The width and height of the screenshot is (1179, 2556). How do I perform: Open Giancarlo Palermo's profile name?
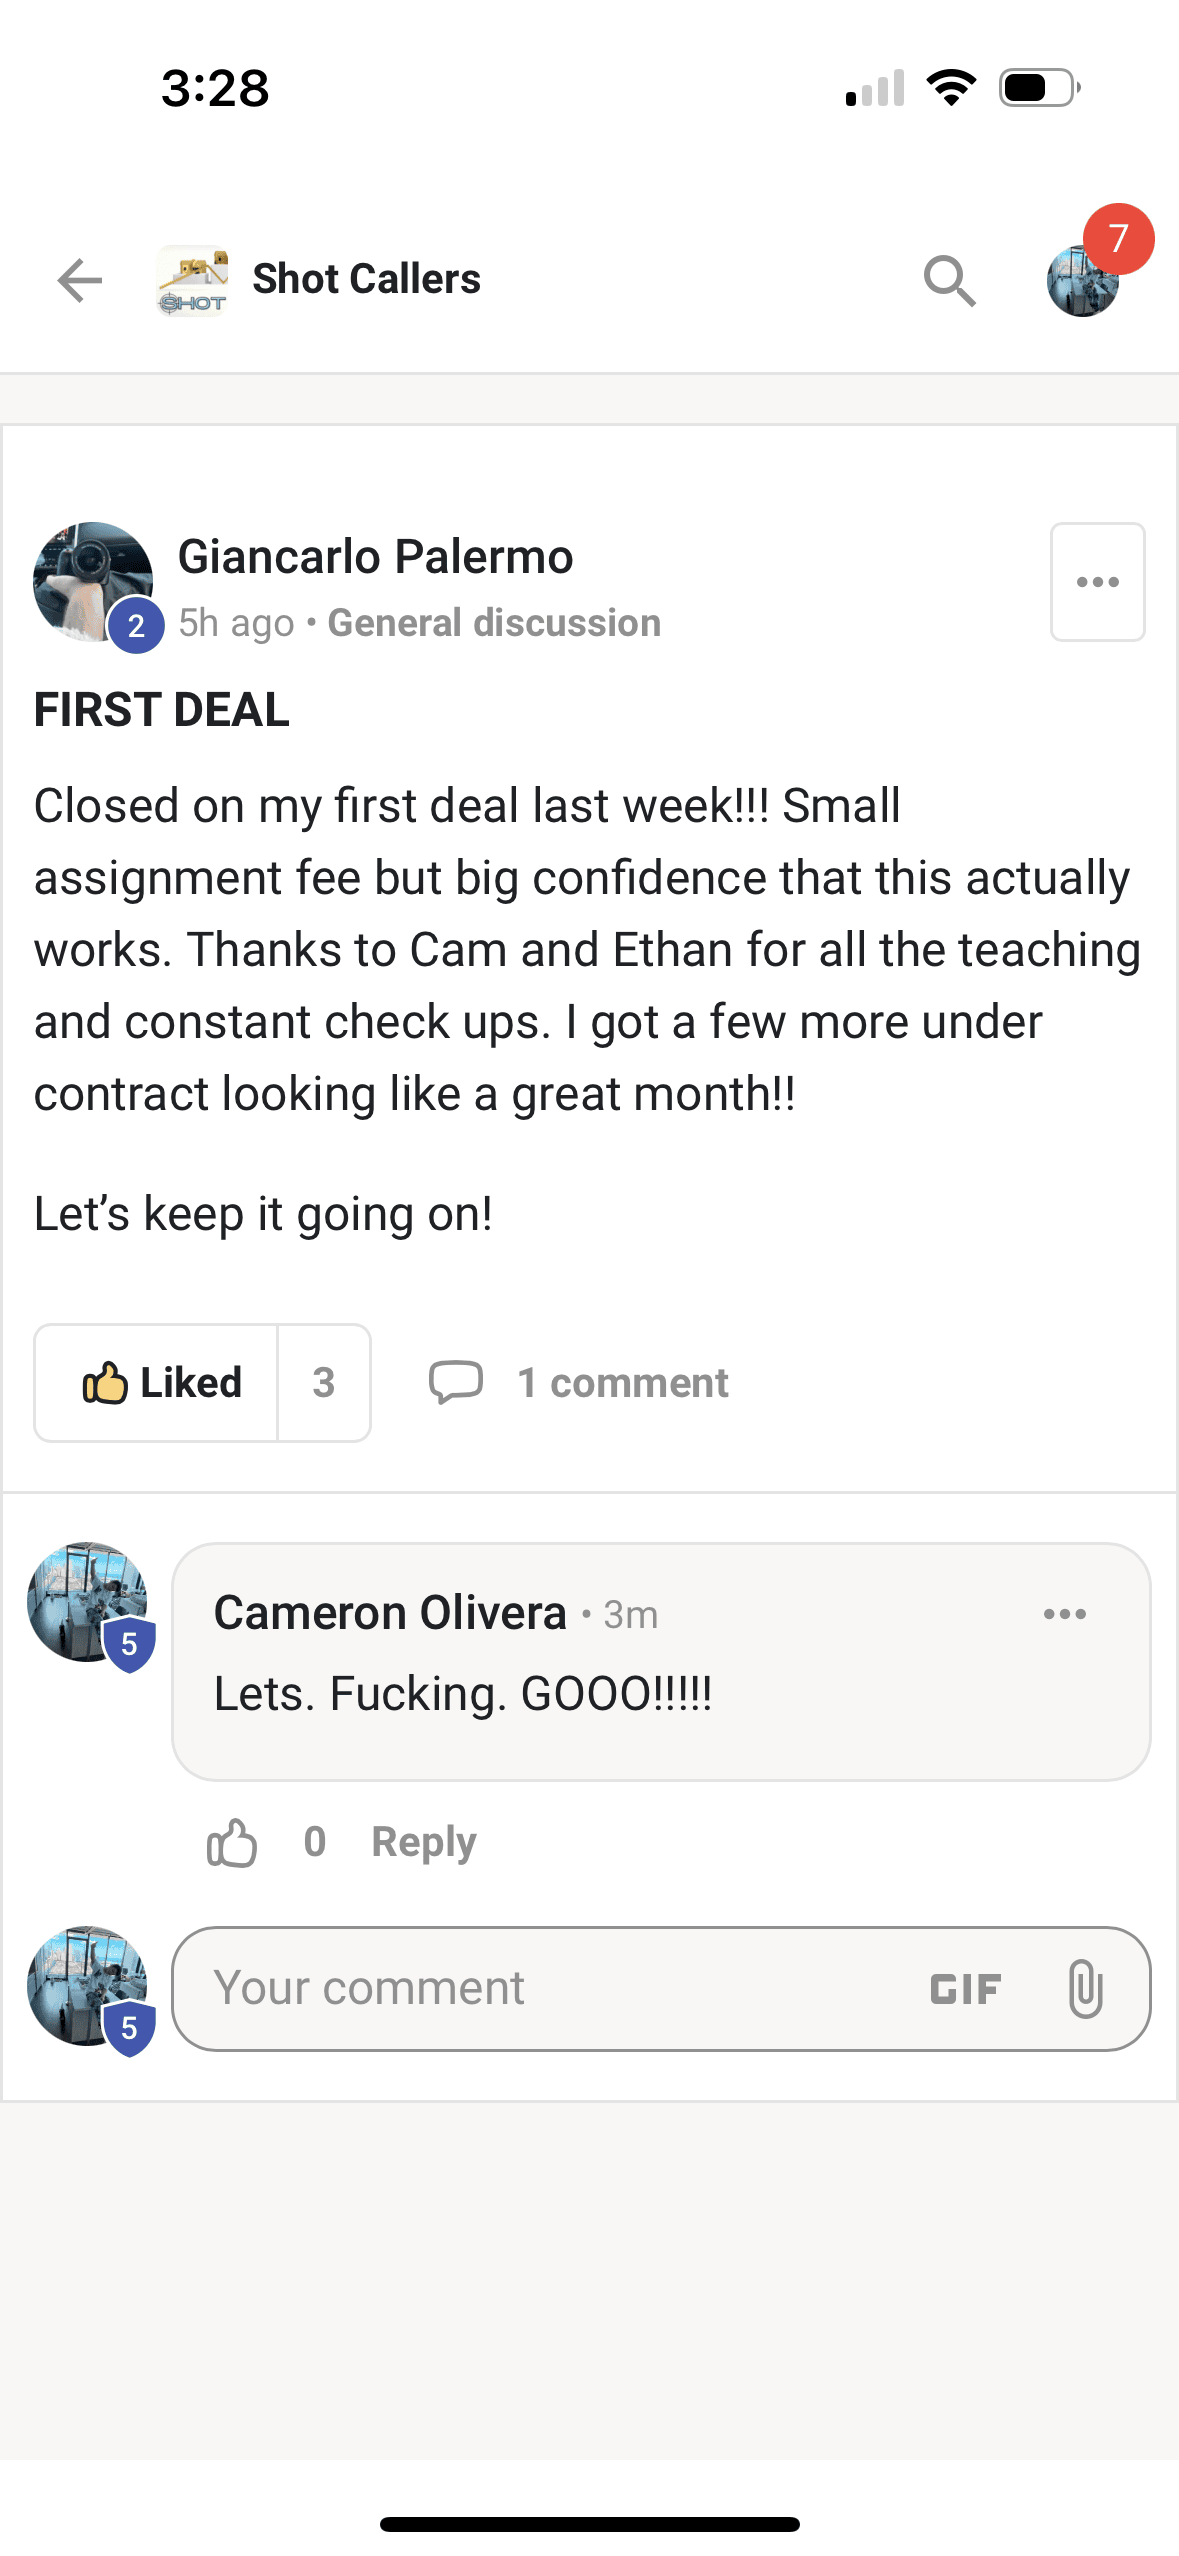pos(375,557)
